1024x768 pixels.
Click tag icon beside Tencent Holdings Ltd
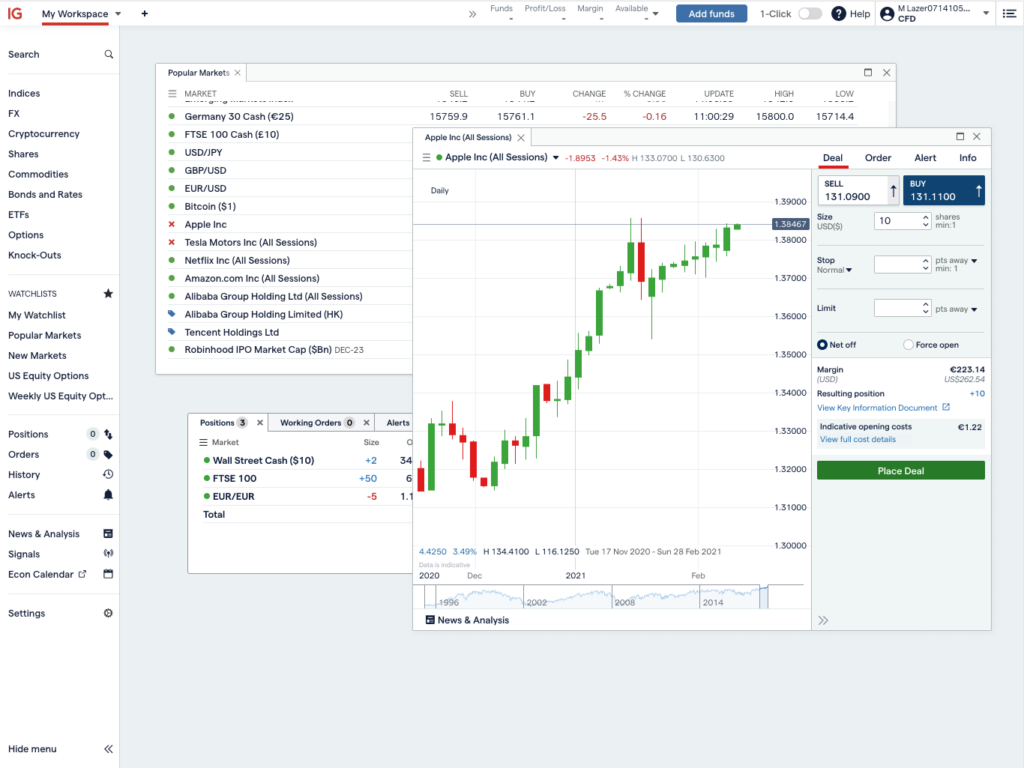coord(172,332)
